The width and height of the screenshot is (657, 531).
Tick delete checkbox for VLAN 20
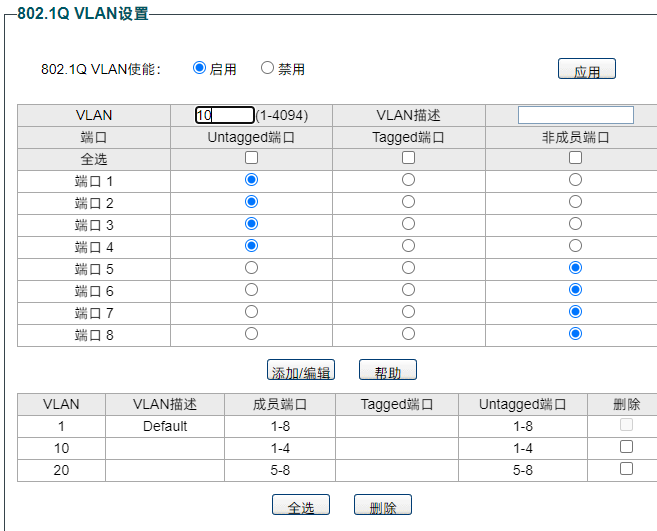tap(626, 468)
